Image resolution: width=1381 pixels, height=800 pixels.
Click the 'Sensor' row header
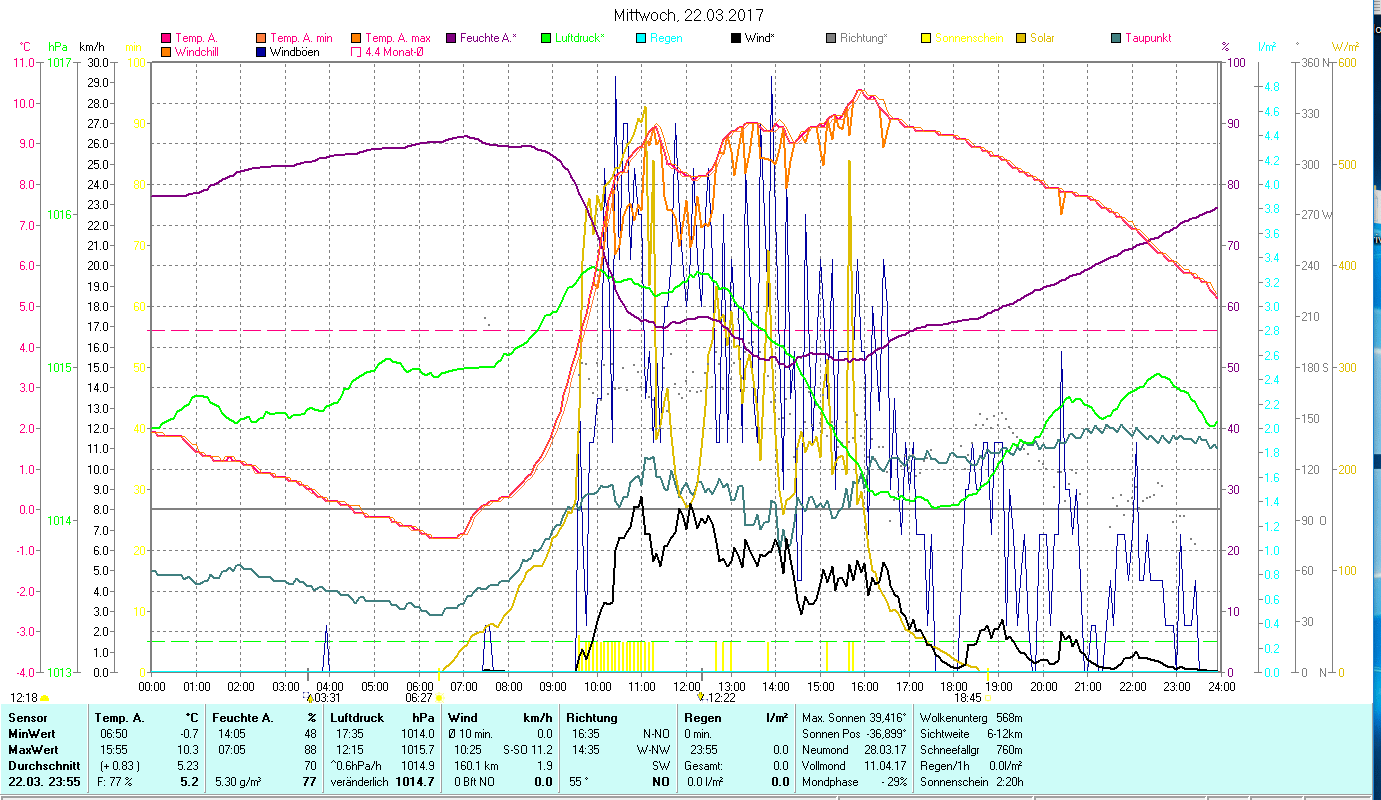point(26,718)
